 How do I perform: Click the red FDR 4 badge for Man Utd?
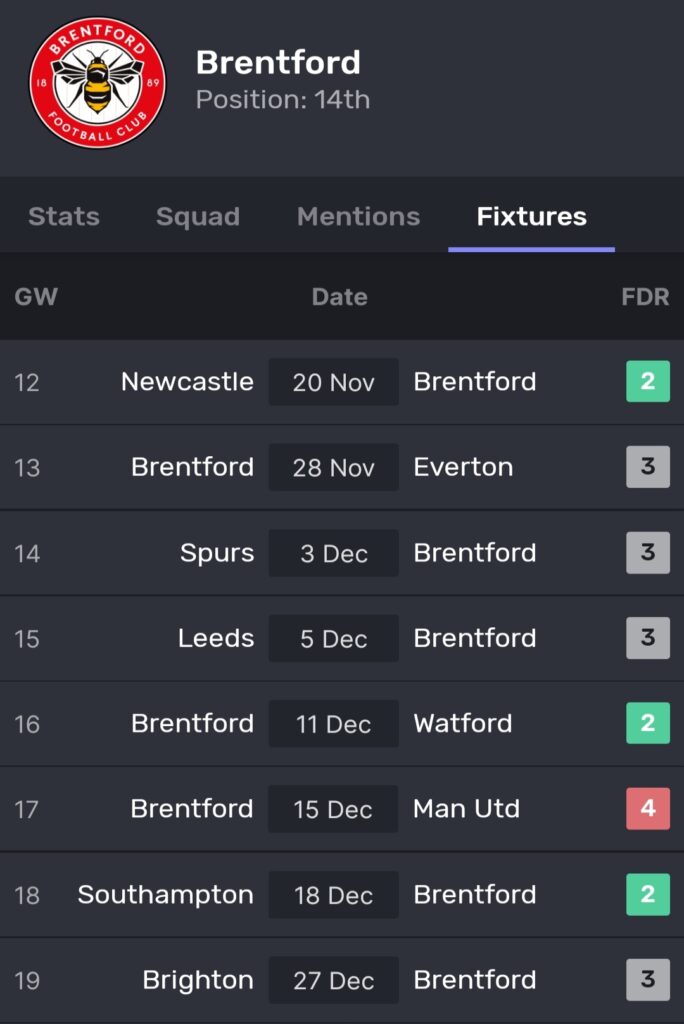click(647, 809)
